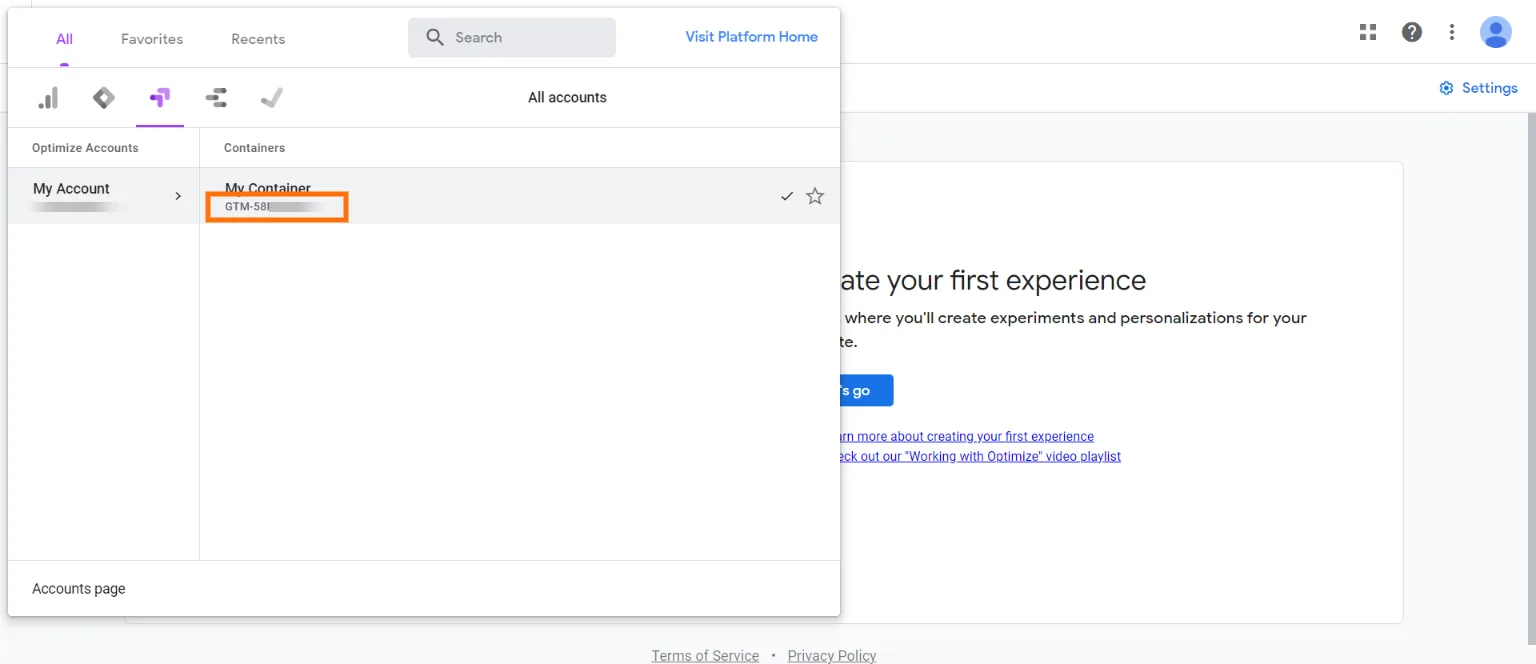The height and width of the screenshot is (664, 1536).
Task: Switch to the Recents tab
Action: [258, 39]
